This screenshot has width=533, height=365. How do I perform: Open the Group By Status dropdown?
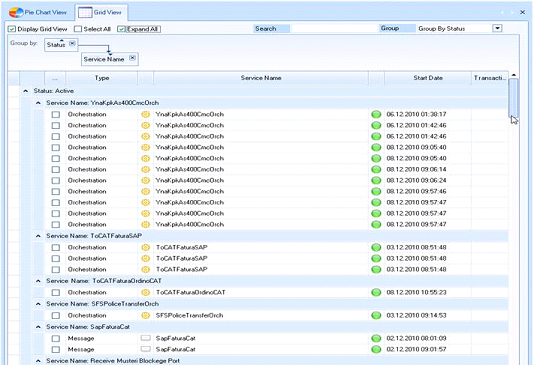pyautogui.click(x=497, y=29)
